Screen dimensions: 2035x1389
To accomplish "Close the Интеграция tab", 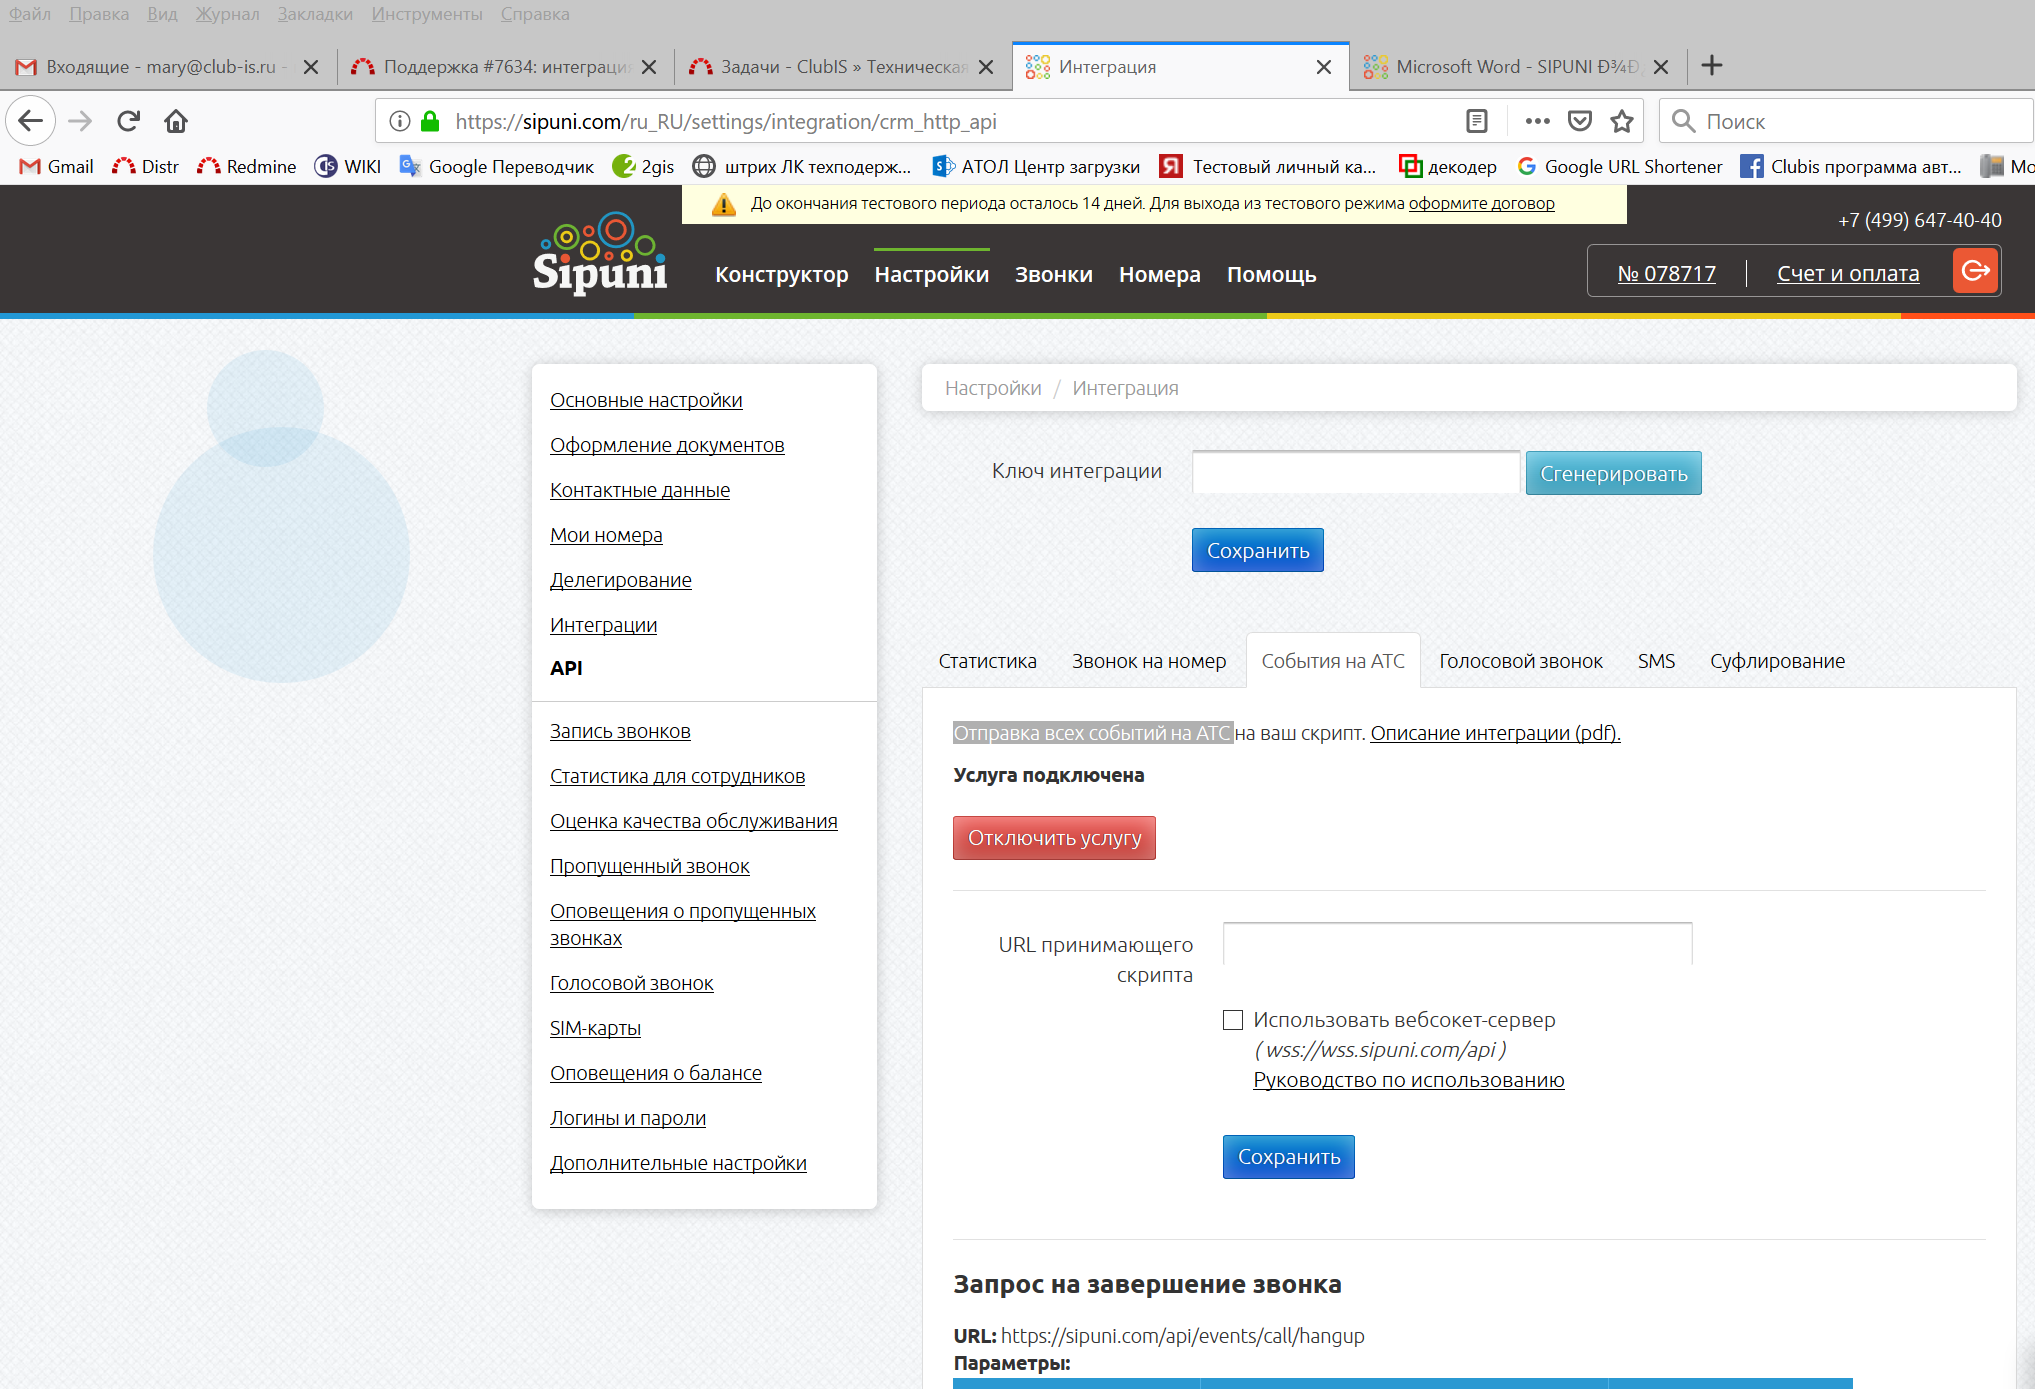I will coord(1324,67).
